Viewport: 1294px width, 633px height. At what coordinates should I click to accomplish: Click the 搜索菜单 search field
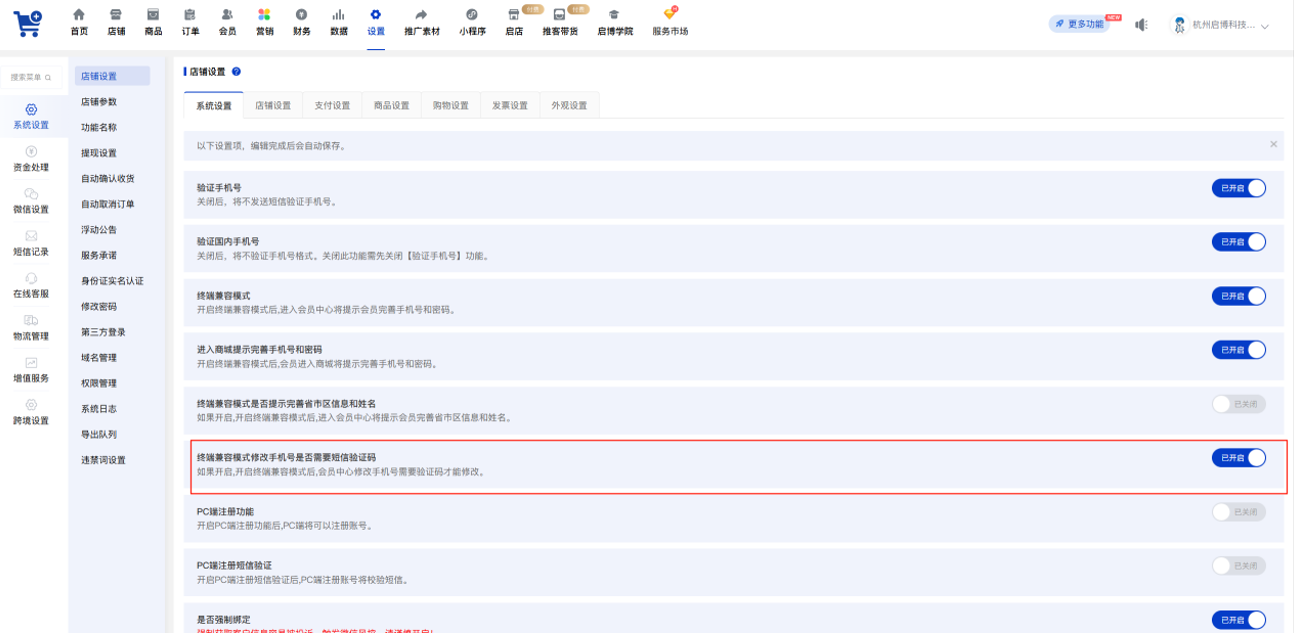(x=31, y=77)
